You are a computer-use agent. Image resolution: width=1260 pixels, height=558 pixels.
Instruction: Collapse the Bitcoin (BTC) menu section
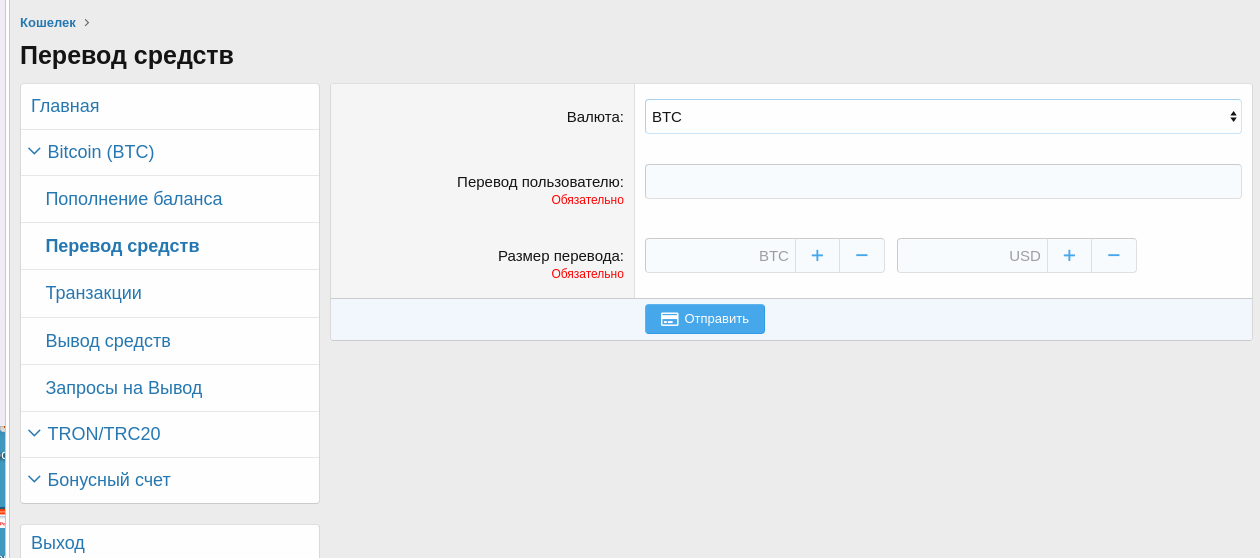click(x=100, y=152)
